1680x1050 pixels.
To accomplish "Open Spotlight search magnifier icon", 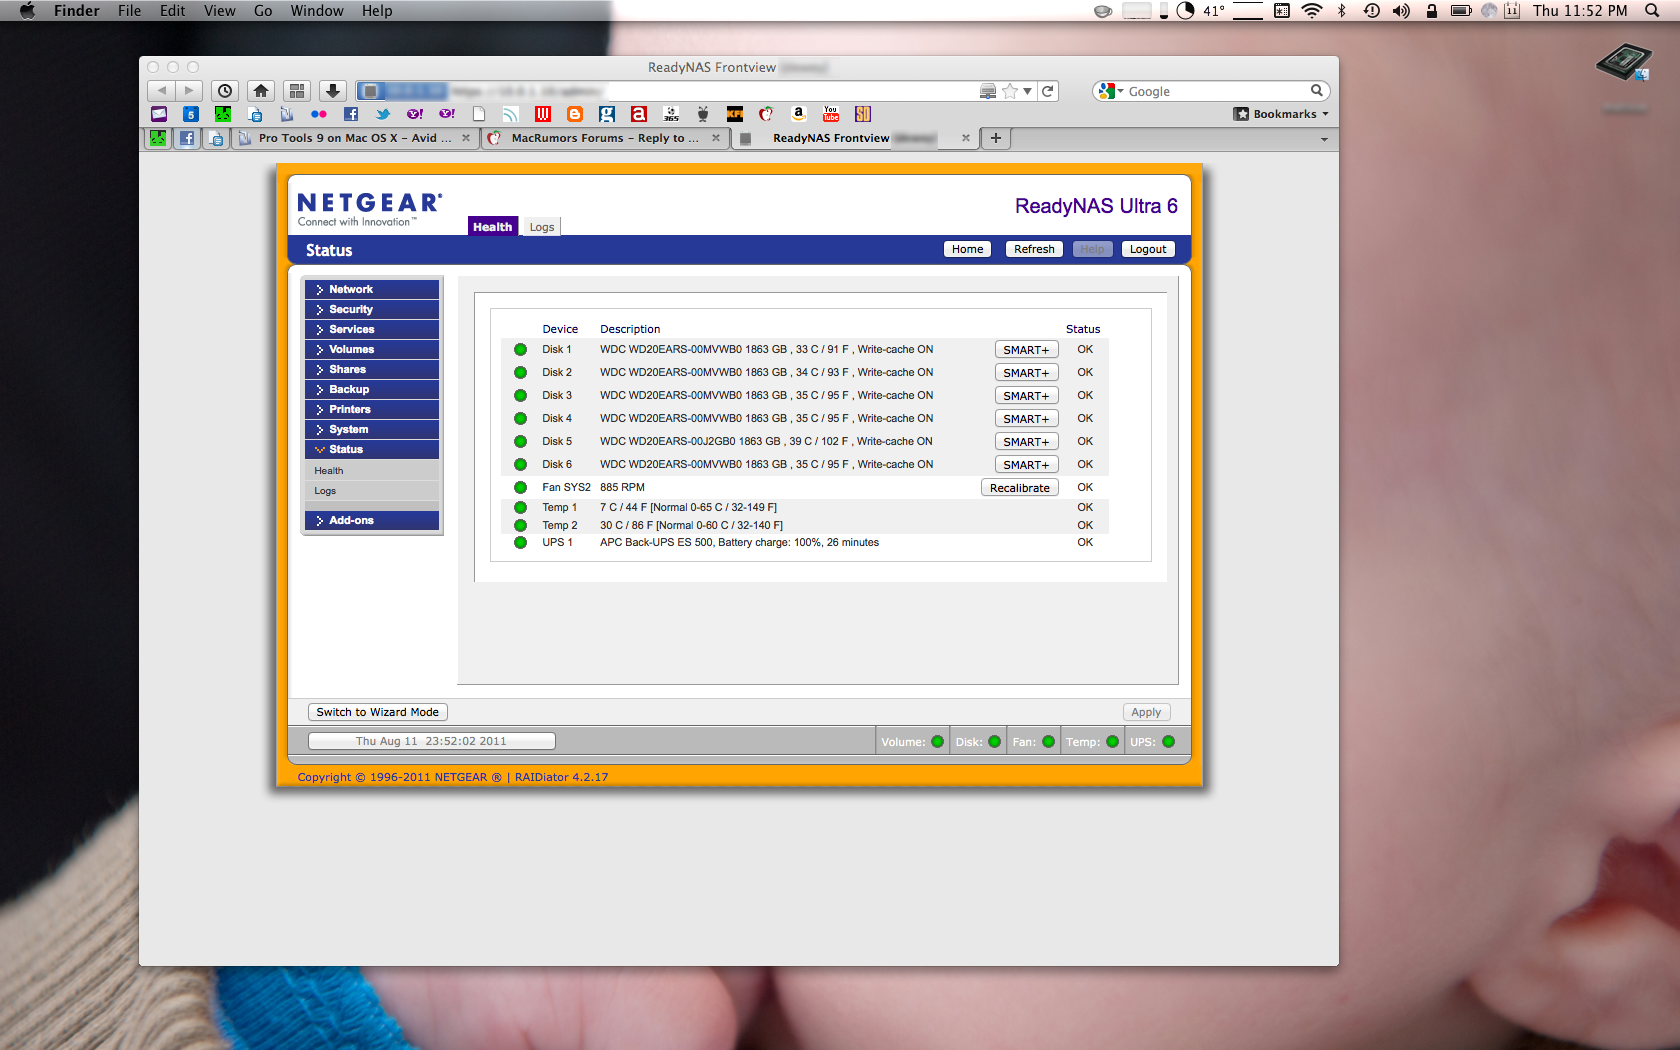I will [1652, 11].
